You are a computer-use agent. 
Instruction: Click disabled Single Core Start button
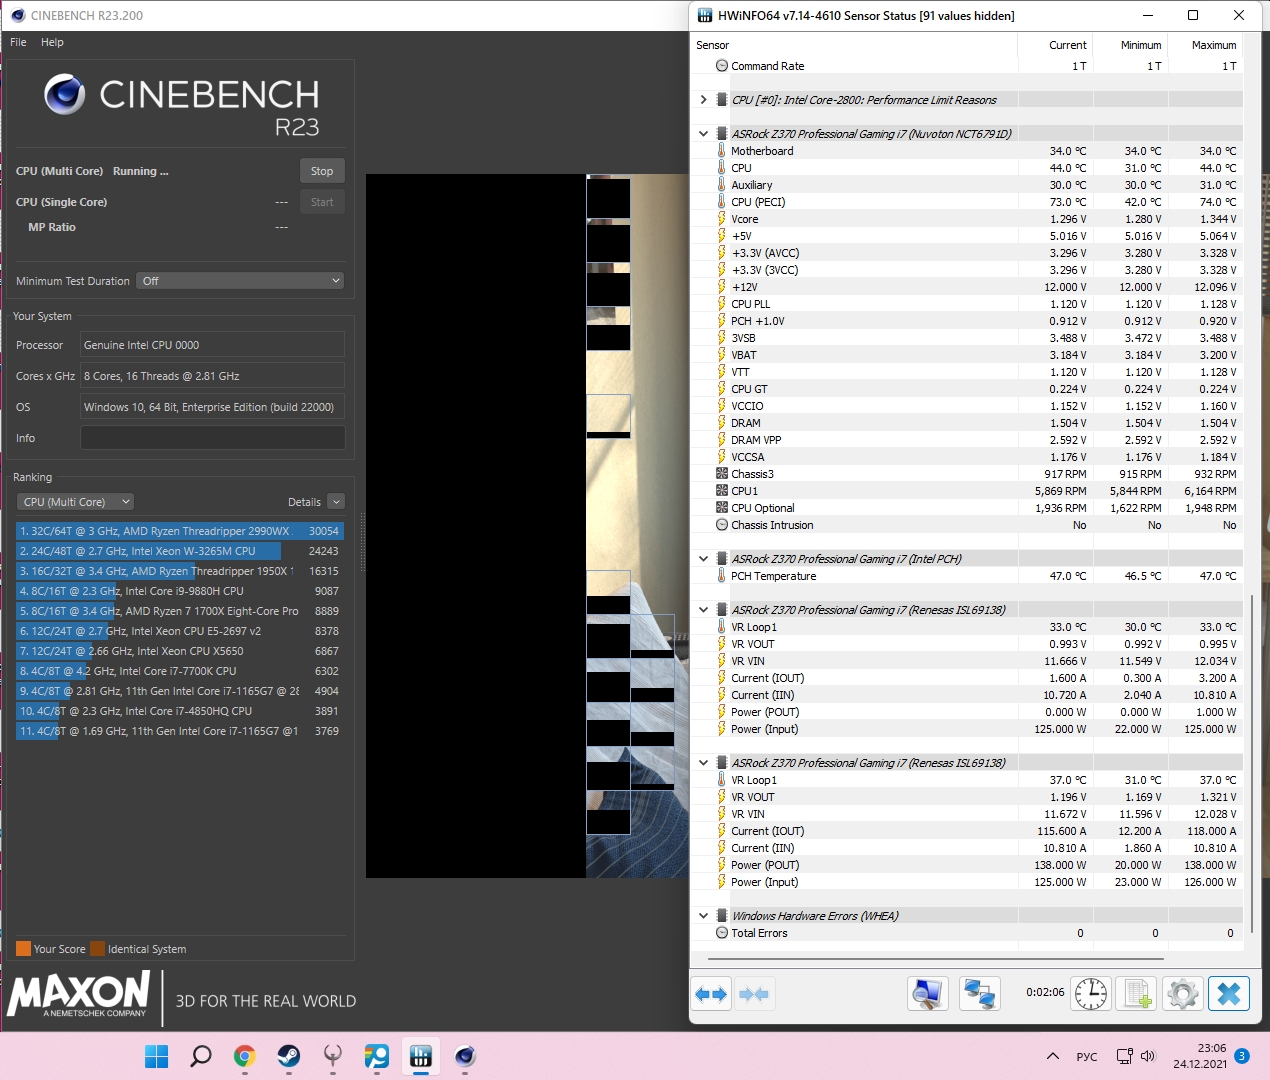click(x=322, y=202)
